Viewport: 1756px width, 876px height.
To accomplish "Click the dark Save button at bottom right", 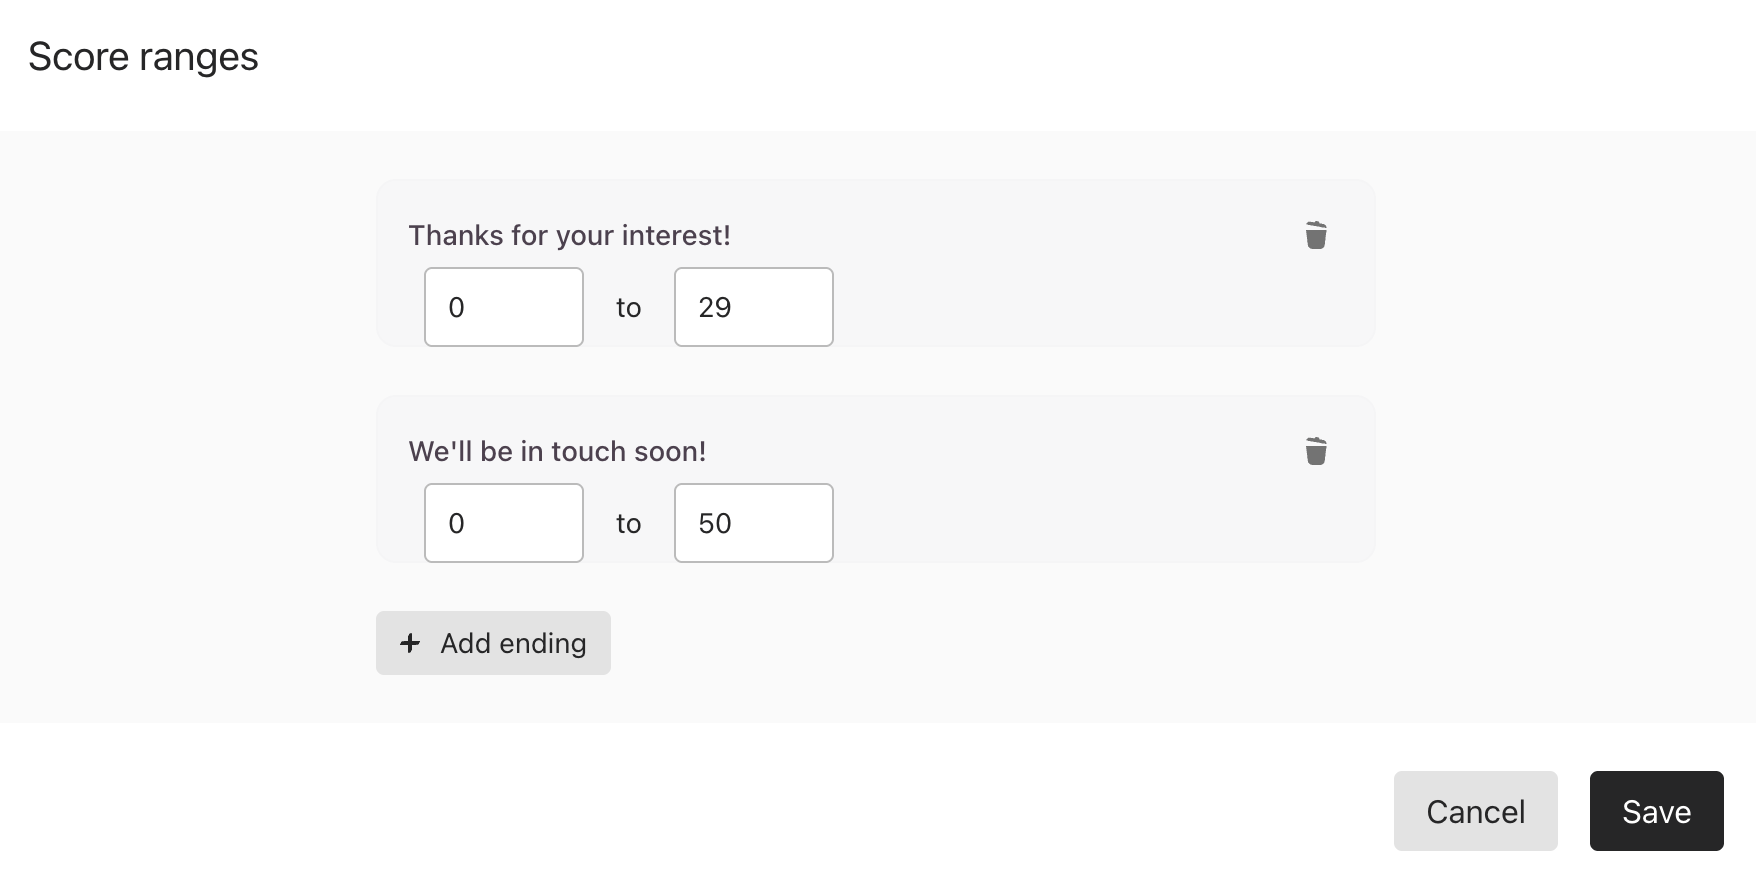I will 1656,811.
